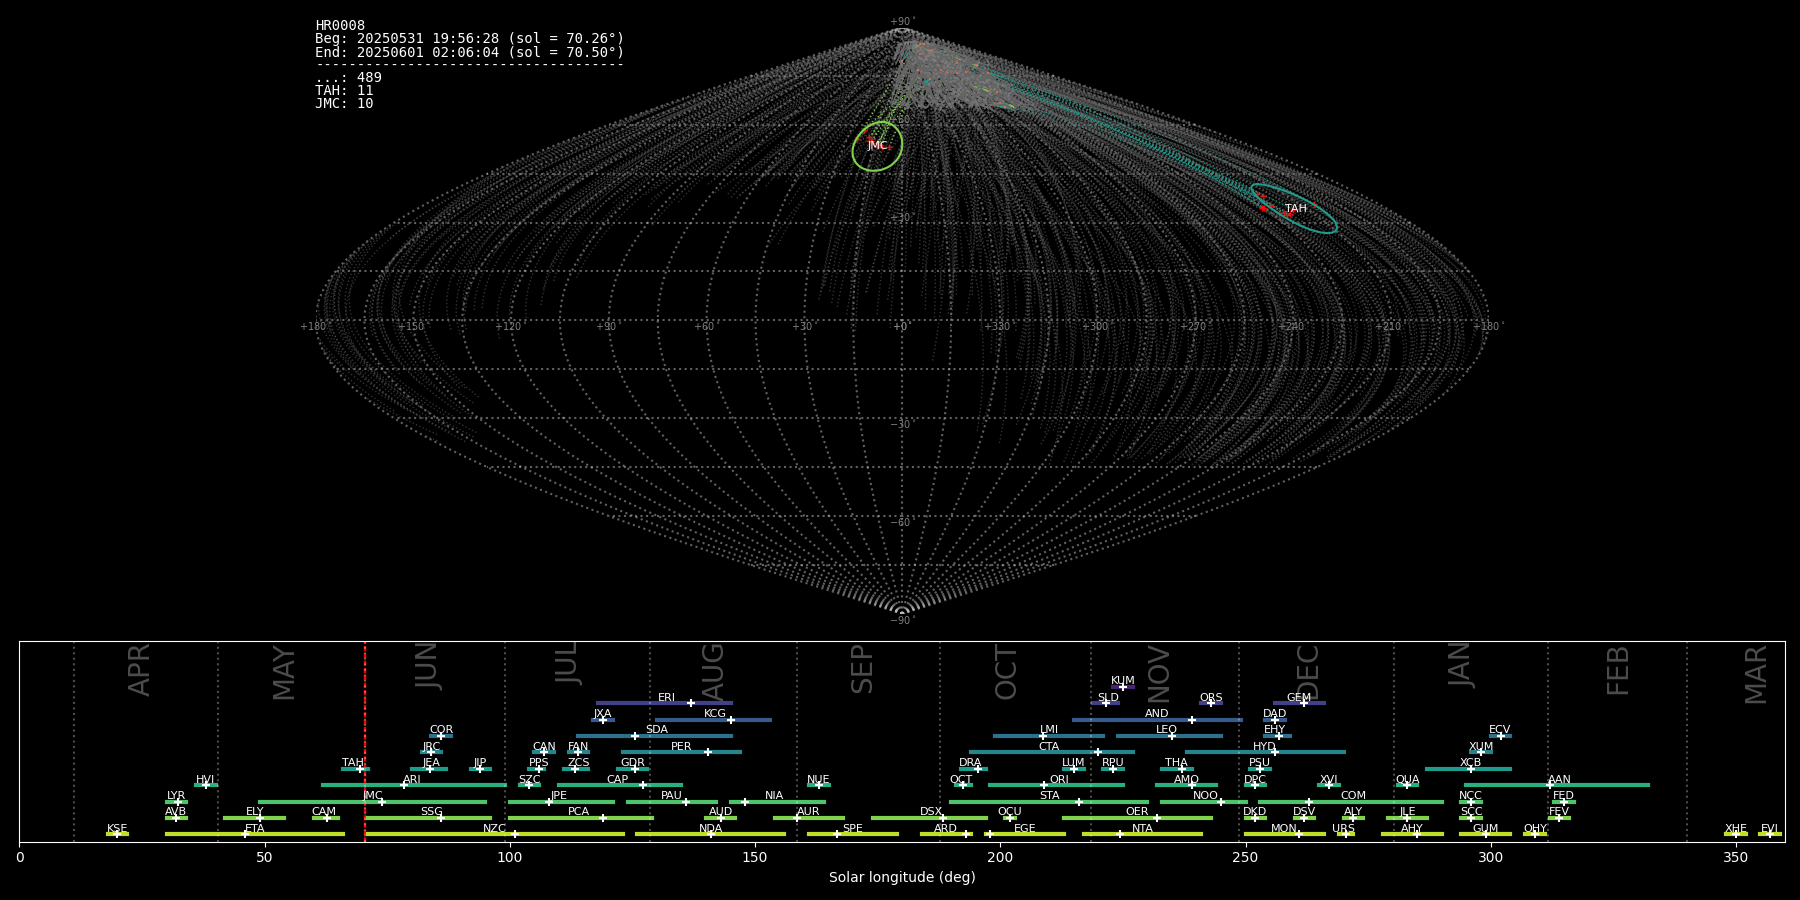Image resolution: width=1800 pixels, height=900 pixels.
Task: Click the NDA shower bar in timeline
Action: (710, 834)
